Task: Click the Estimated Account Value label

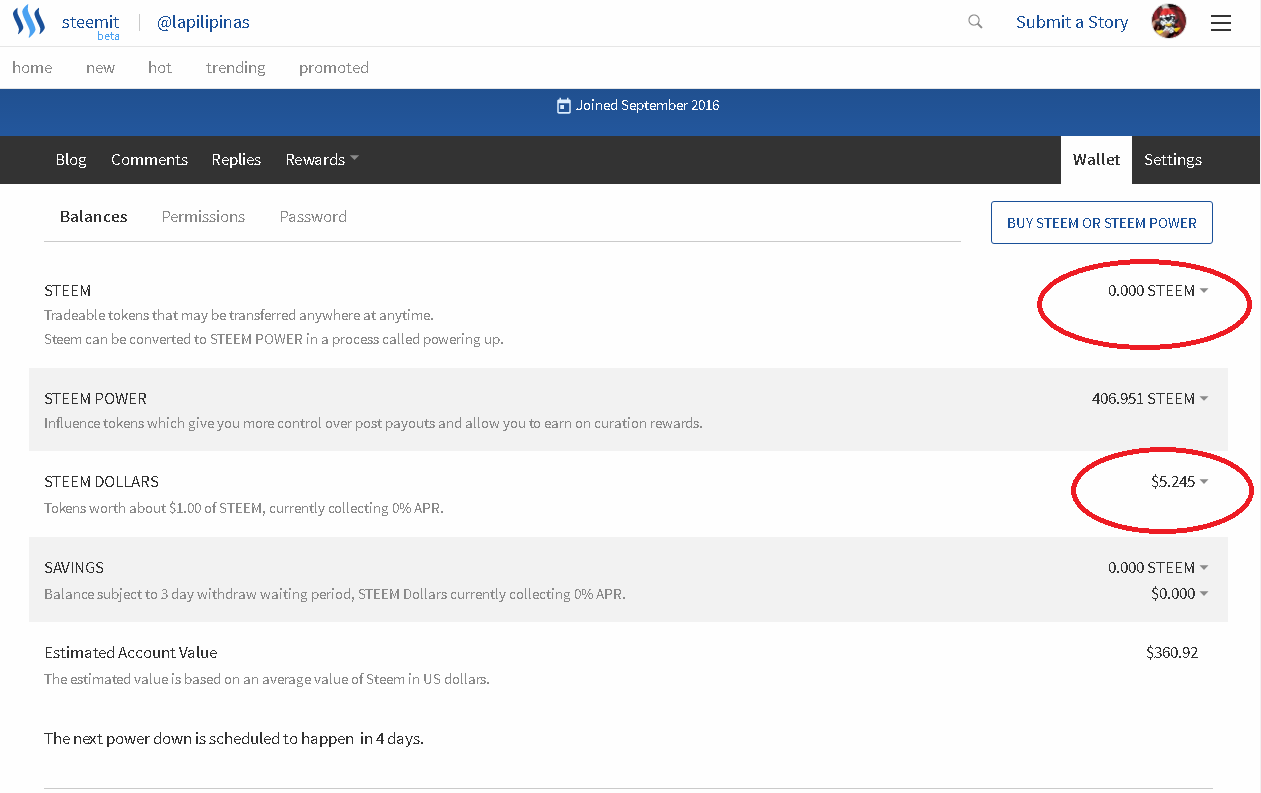Action: point(131,653)
